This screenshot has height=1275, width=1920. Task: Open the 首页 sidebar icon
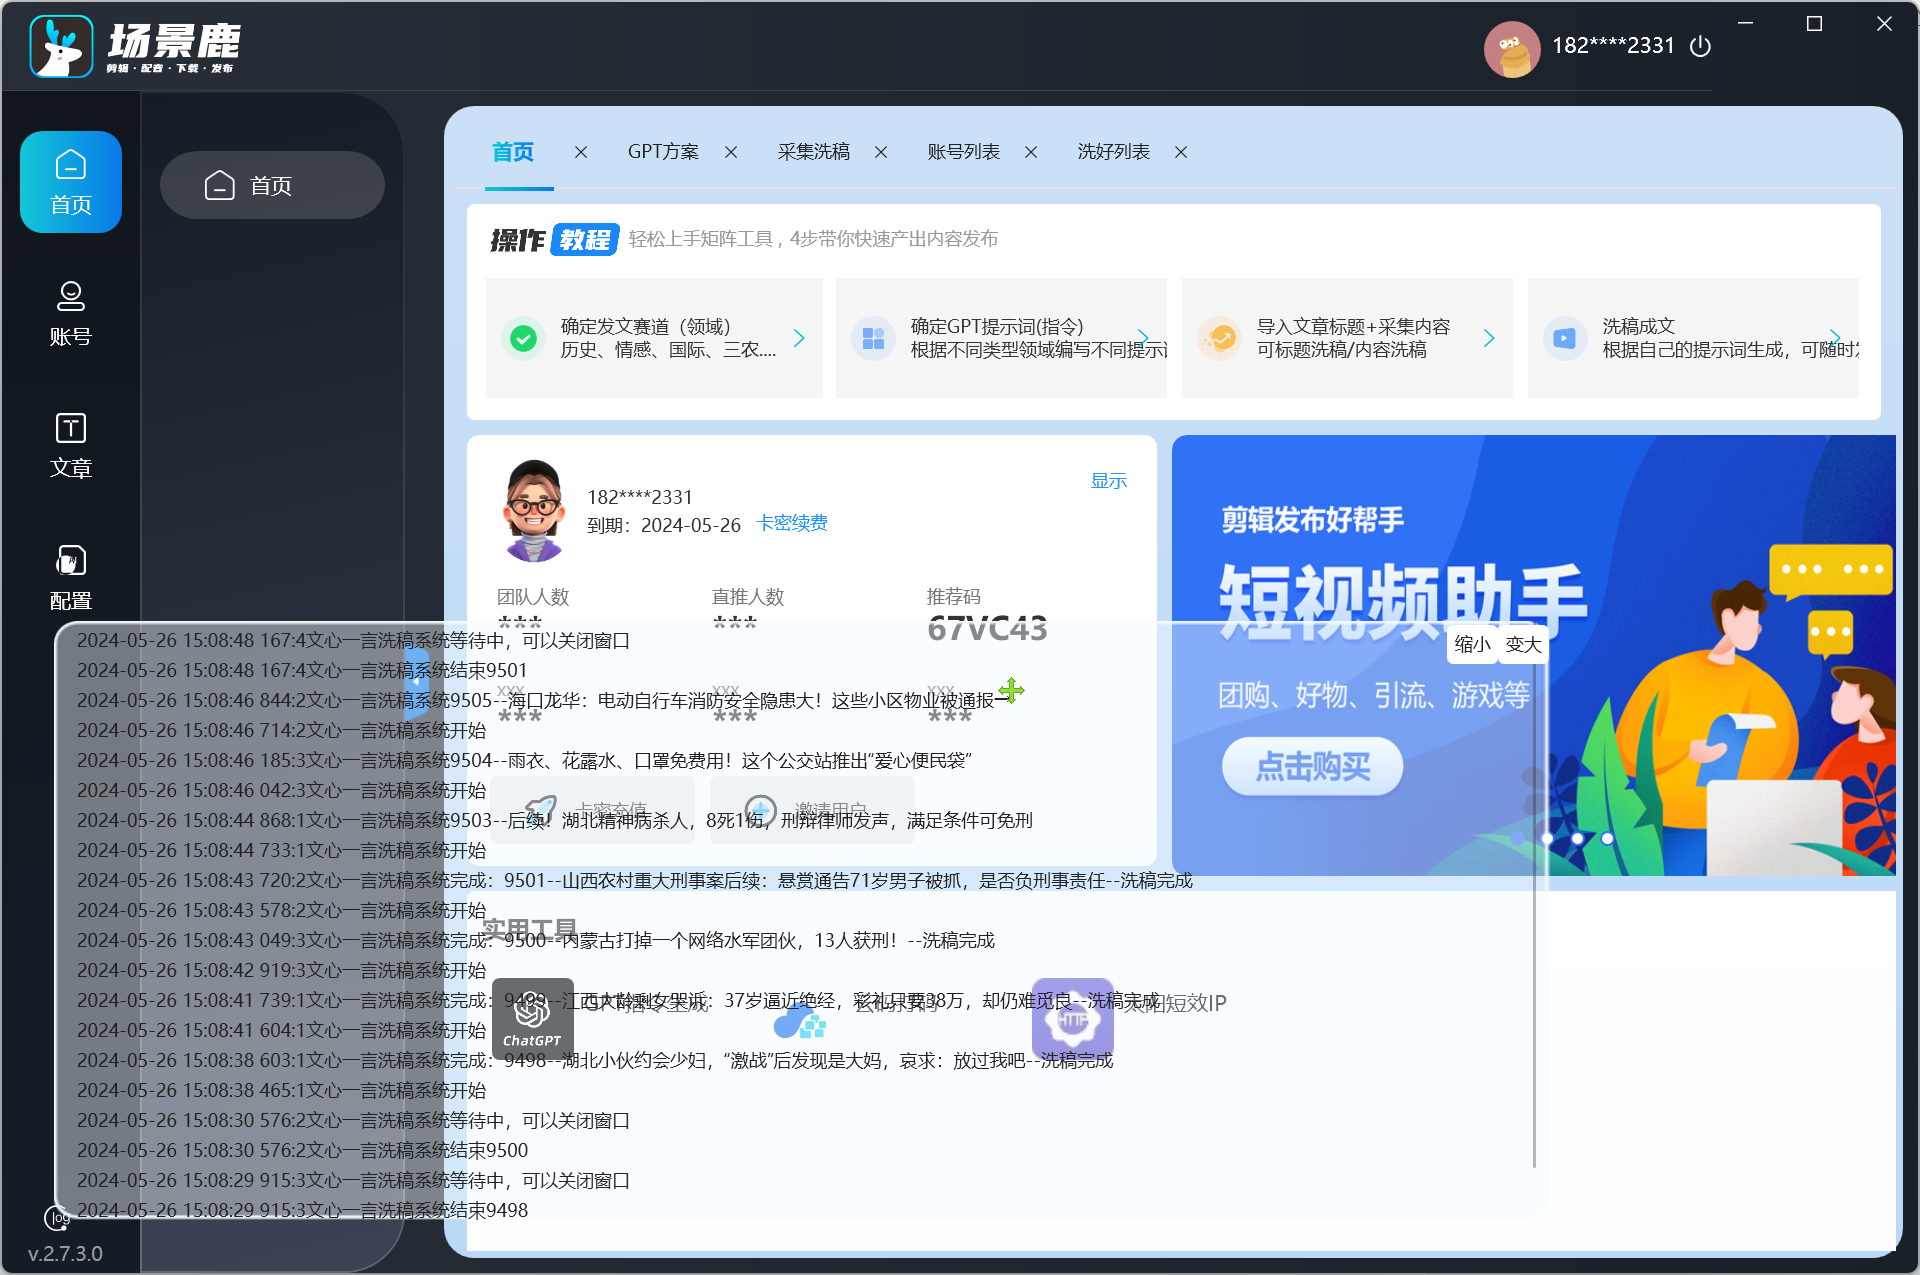click(71, 182)
